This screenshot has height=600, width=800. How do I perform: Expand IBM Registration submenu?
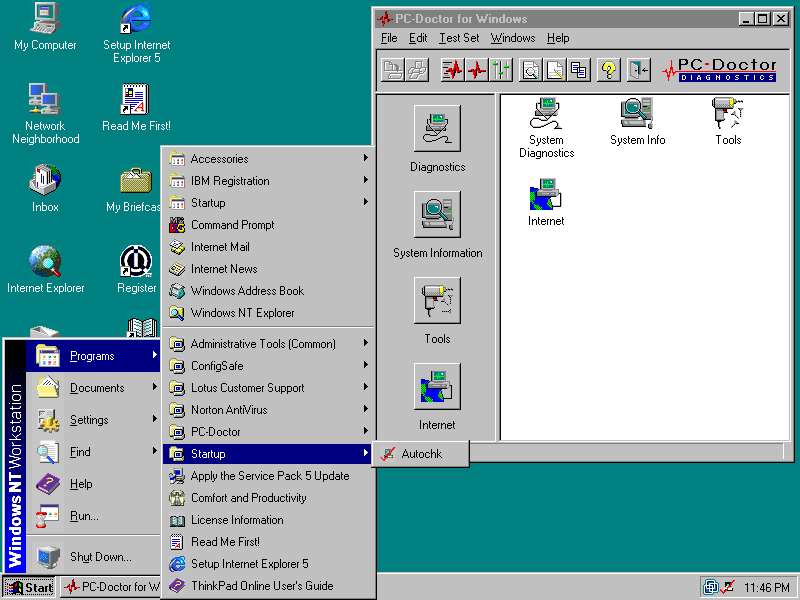[268, 181]
